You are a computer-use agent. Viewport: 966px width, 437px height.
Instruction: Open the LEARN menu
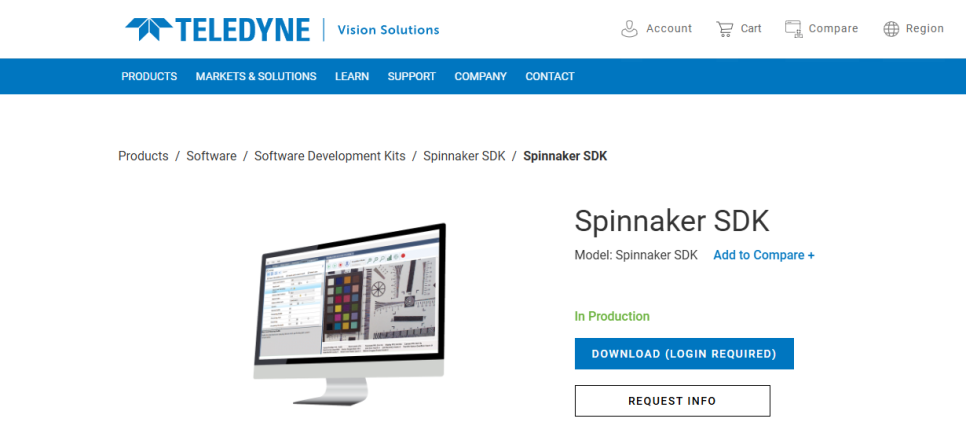coord(352,76)
